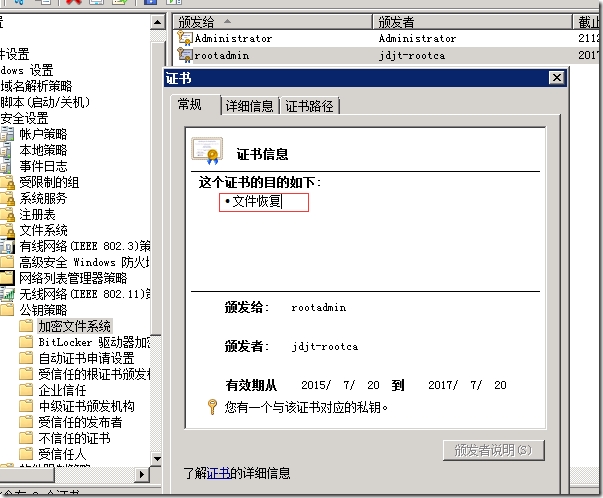603x498 pixels.
Task: Click the 企业信任 folder icon
Action: click(26, 390)
